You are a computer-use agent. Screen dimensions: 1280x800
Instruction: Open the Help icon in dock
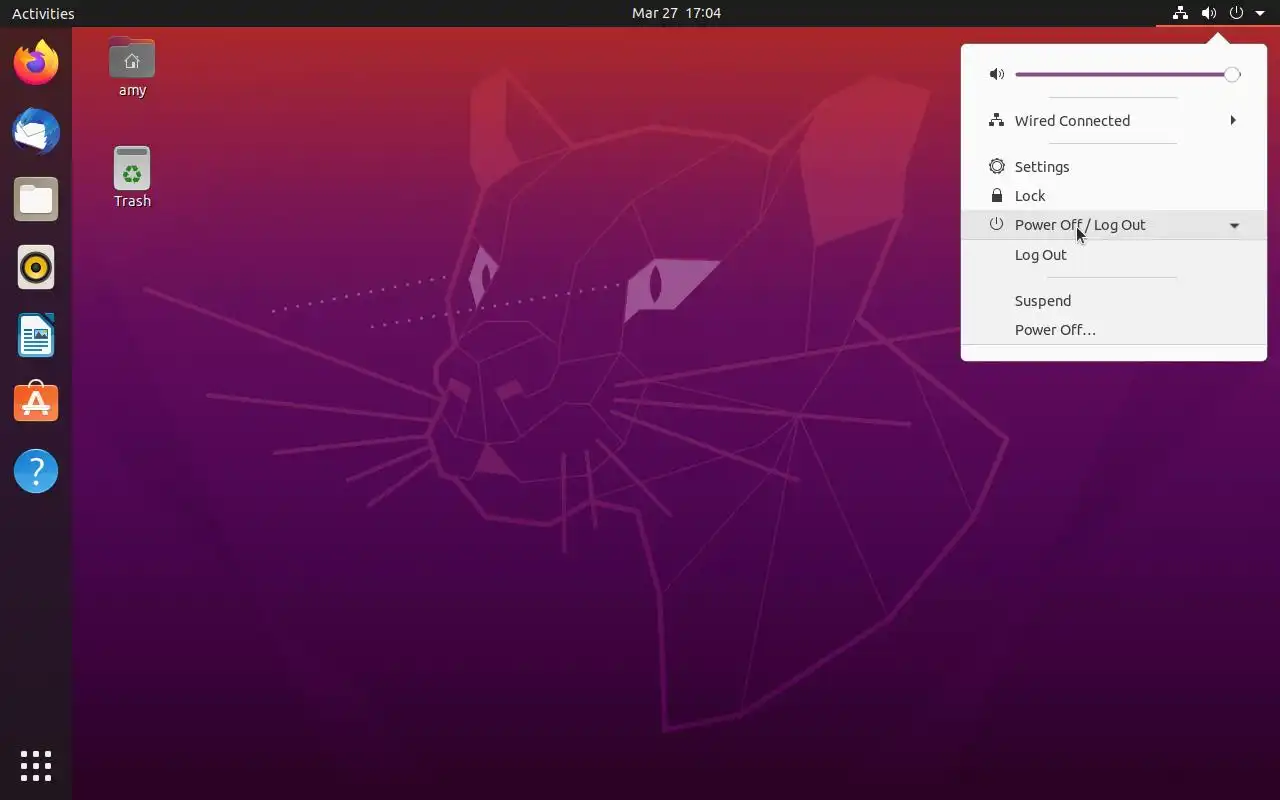36,471
